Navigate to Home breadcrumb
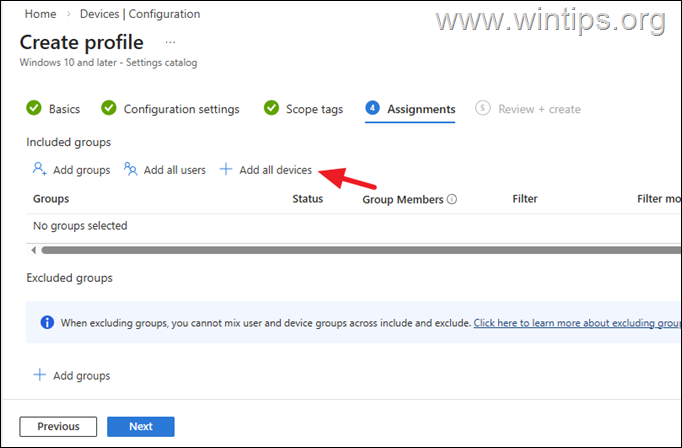This screenshot has width=682, height=448. click(x=40, y=14)
